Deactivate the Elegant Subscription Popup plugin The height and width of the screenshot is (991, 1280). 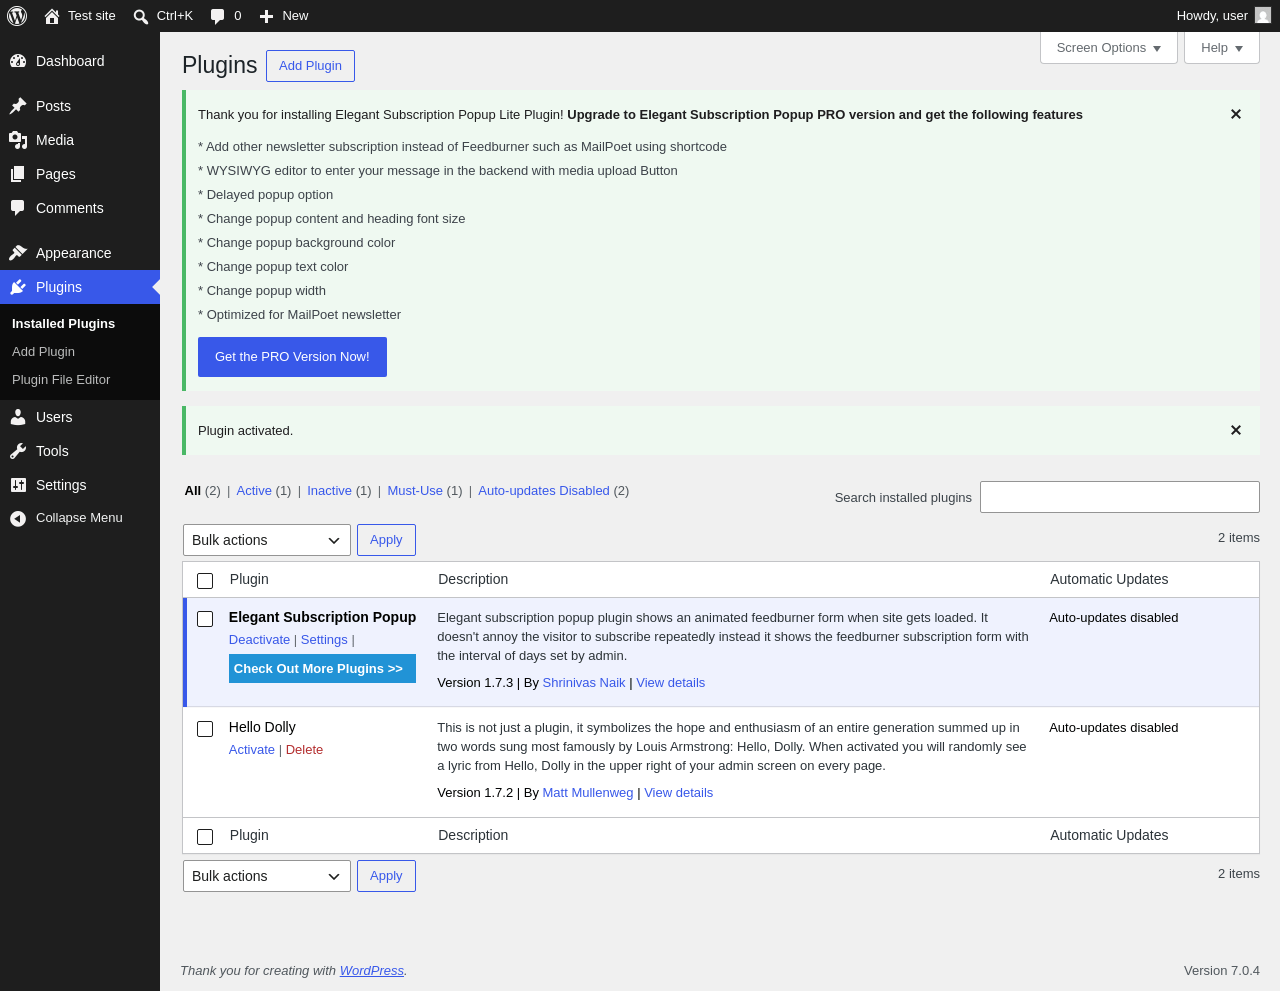(x=259, y=640)
